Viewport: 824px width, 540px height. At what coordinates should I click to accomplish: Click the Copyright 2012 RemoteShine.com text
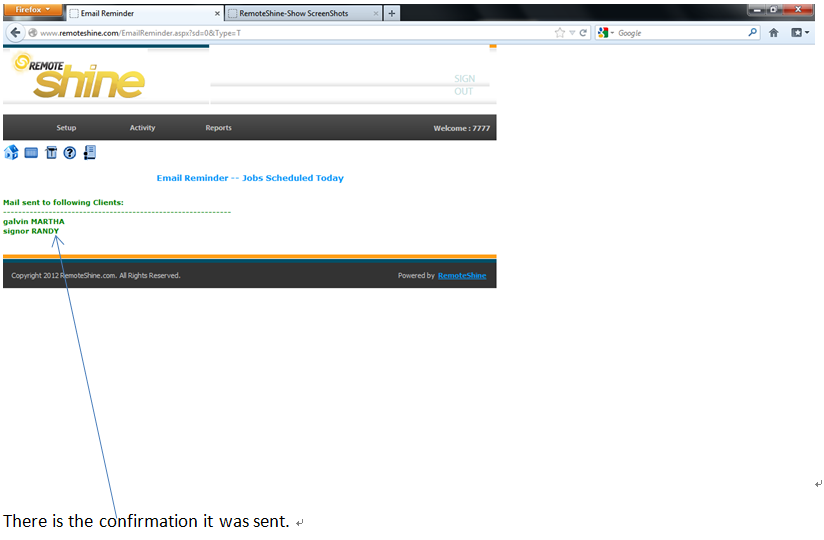96,275
